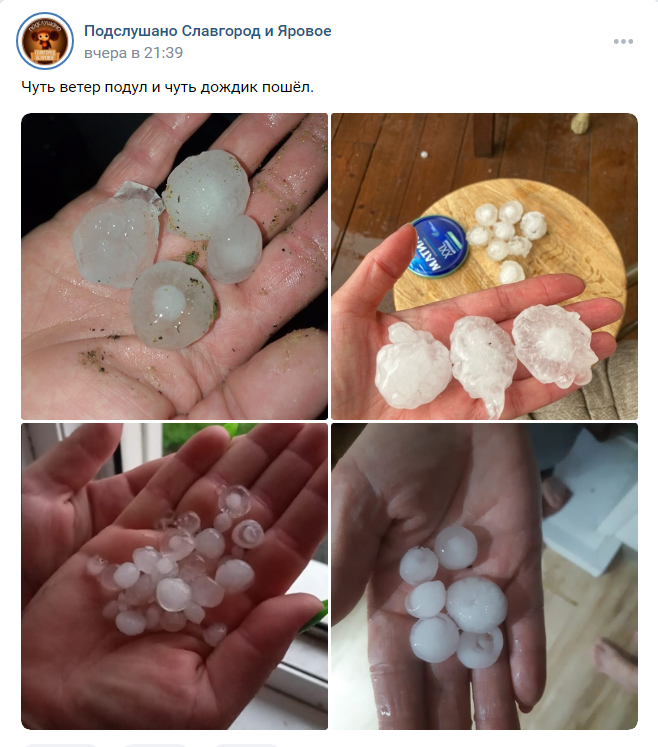This screenshot has height=747, width=658.
Task: Click the gray post date under the group name
Action: coord(133,52)
